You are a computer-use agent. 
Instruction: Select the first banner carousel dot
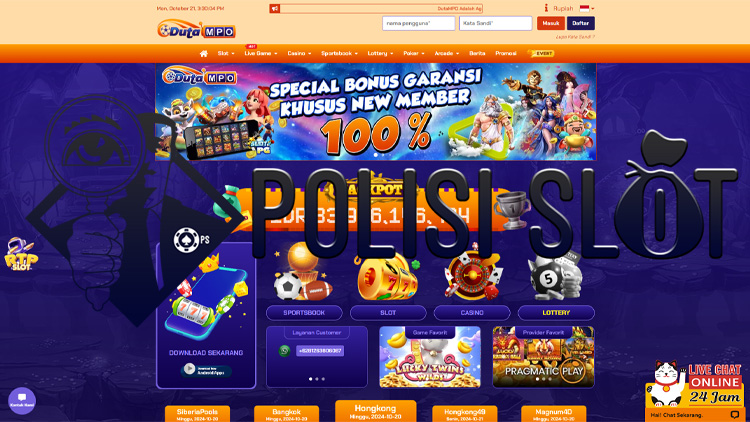[x=375, y=155]
